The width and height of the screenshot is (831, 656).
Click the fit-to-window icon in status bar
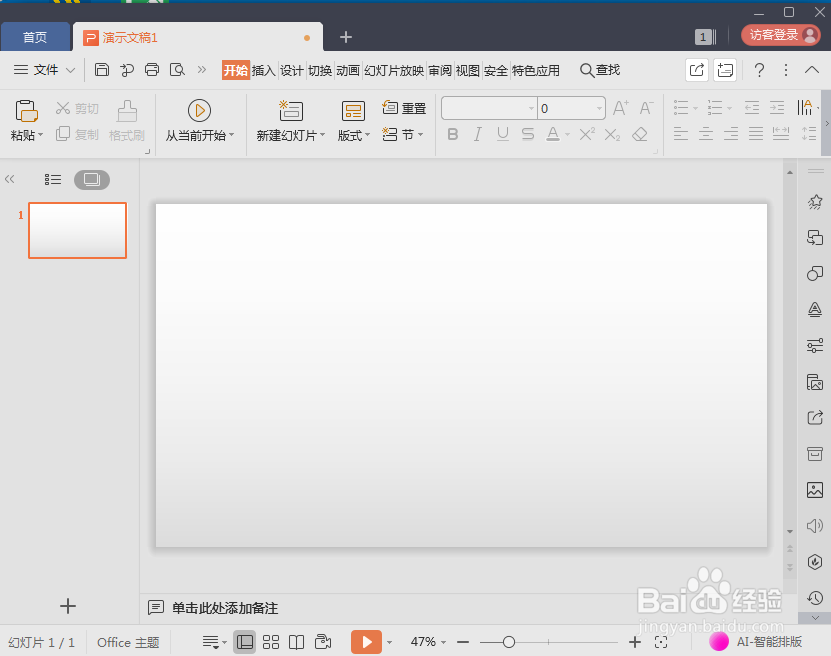point(661,642)
